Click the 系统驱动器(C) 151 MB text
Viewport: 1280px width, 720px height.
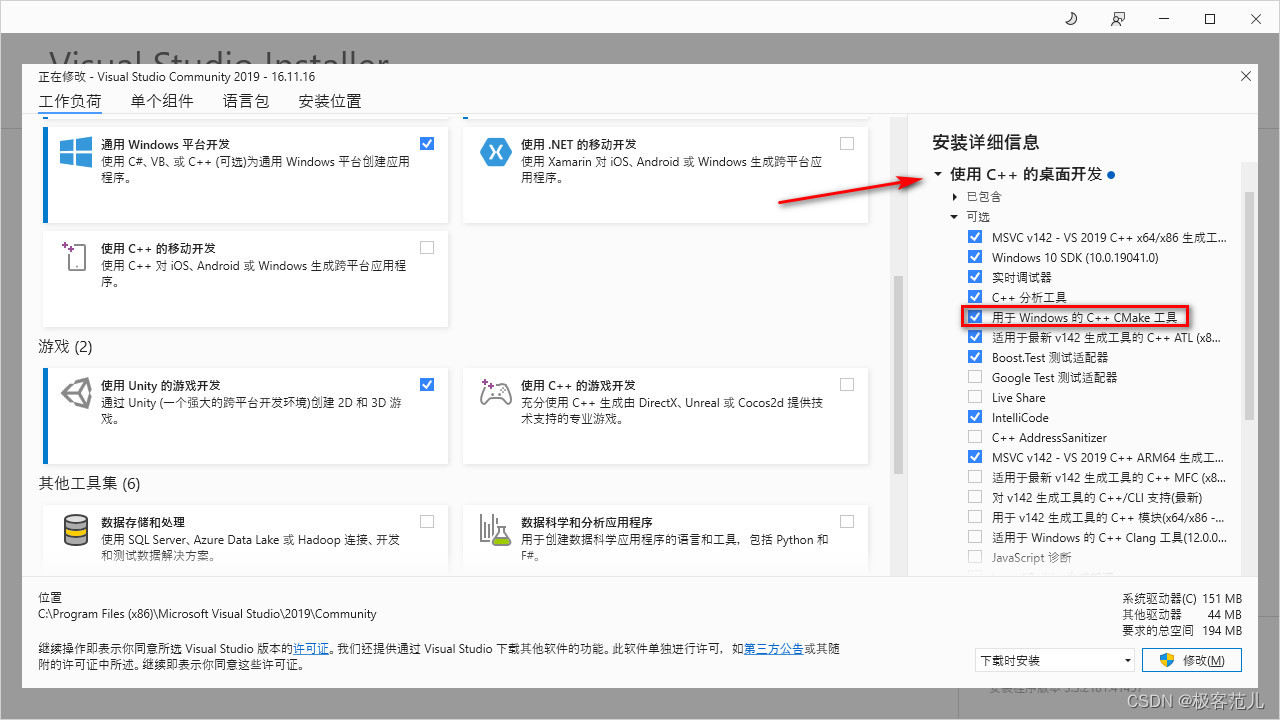click(1182, 598)
